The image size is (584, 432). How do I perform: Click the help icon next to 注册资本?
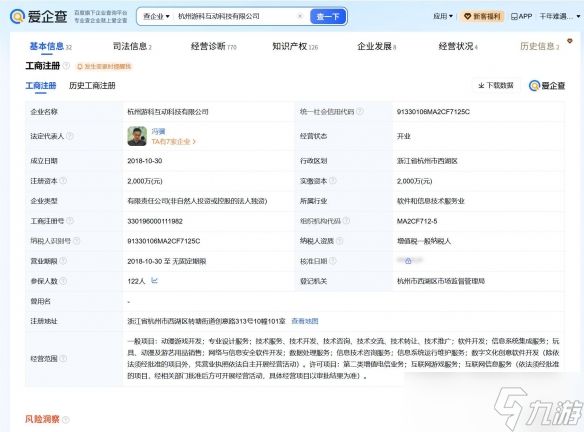63,181
